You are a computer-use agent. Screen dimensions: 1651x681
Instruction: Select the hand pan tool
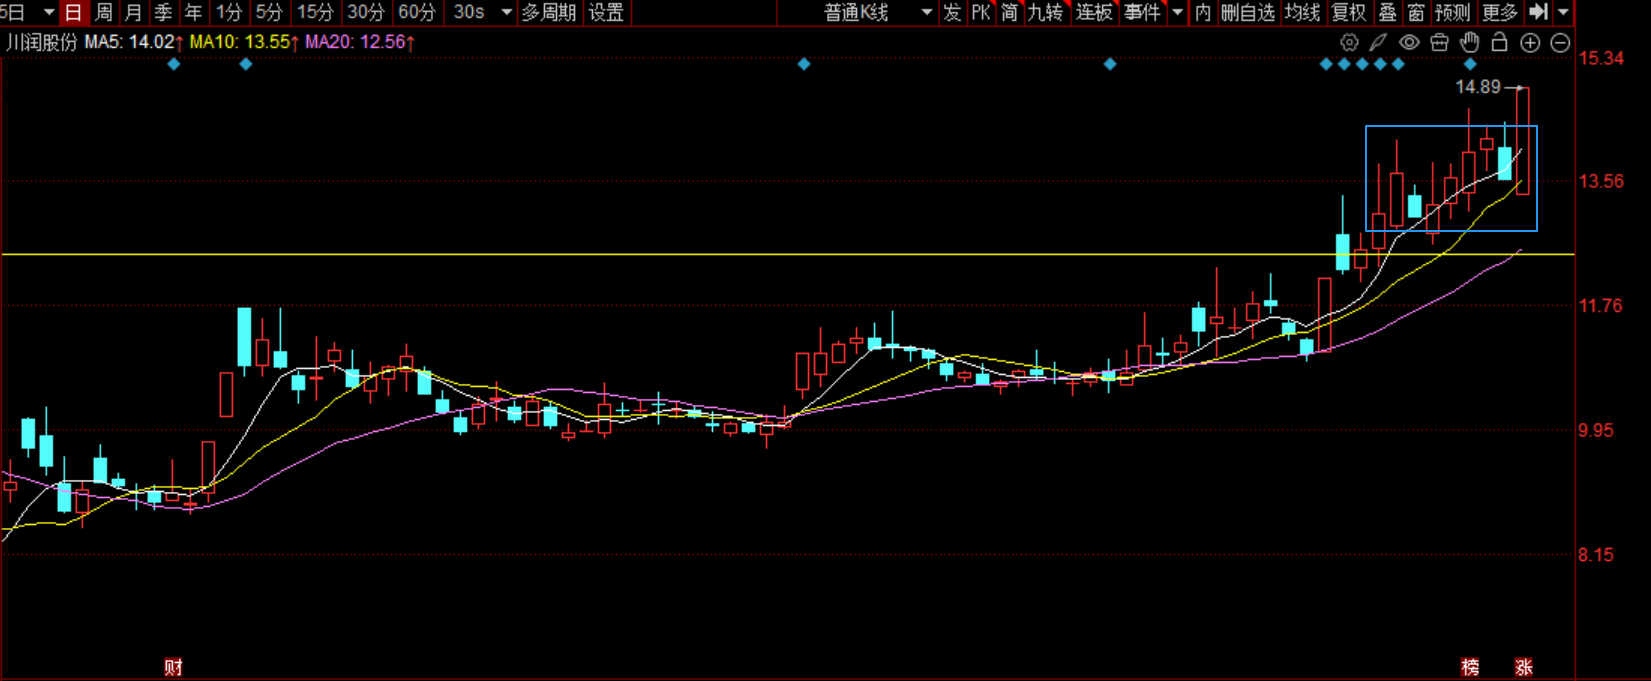click(1469, 42)
